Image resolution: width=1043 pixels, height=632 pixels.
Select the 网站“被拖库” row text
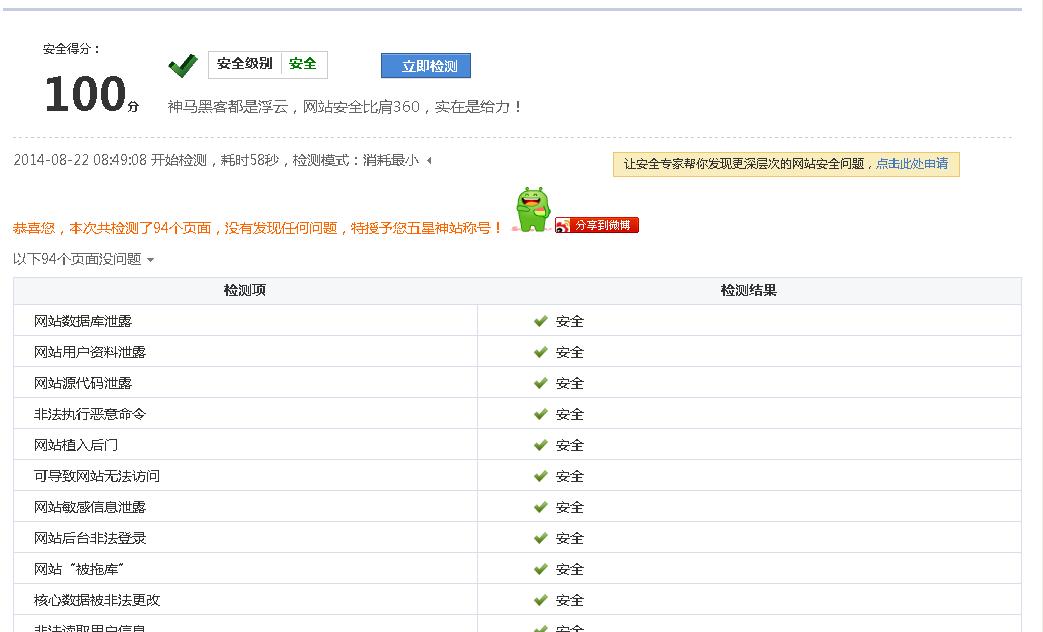[79, 569]
